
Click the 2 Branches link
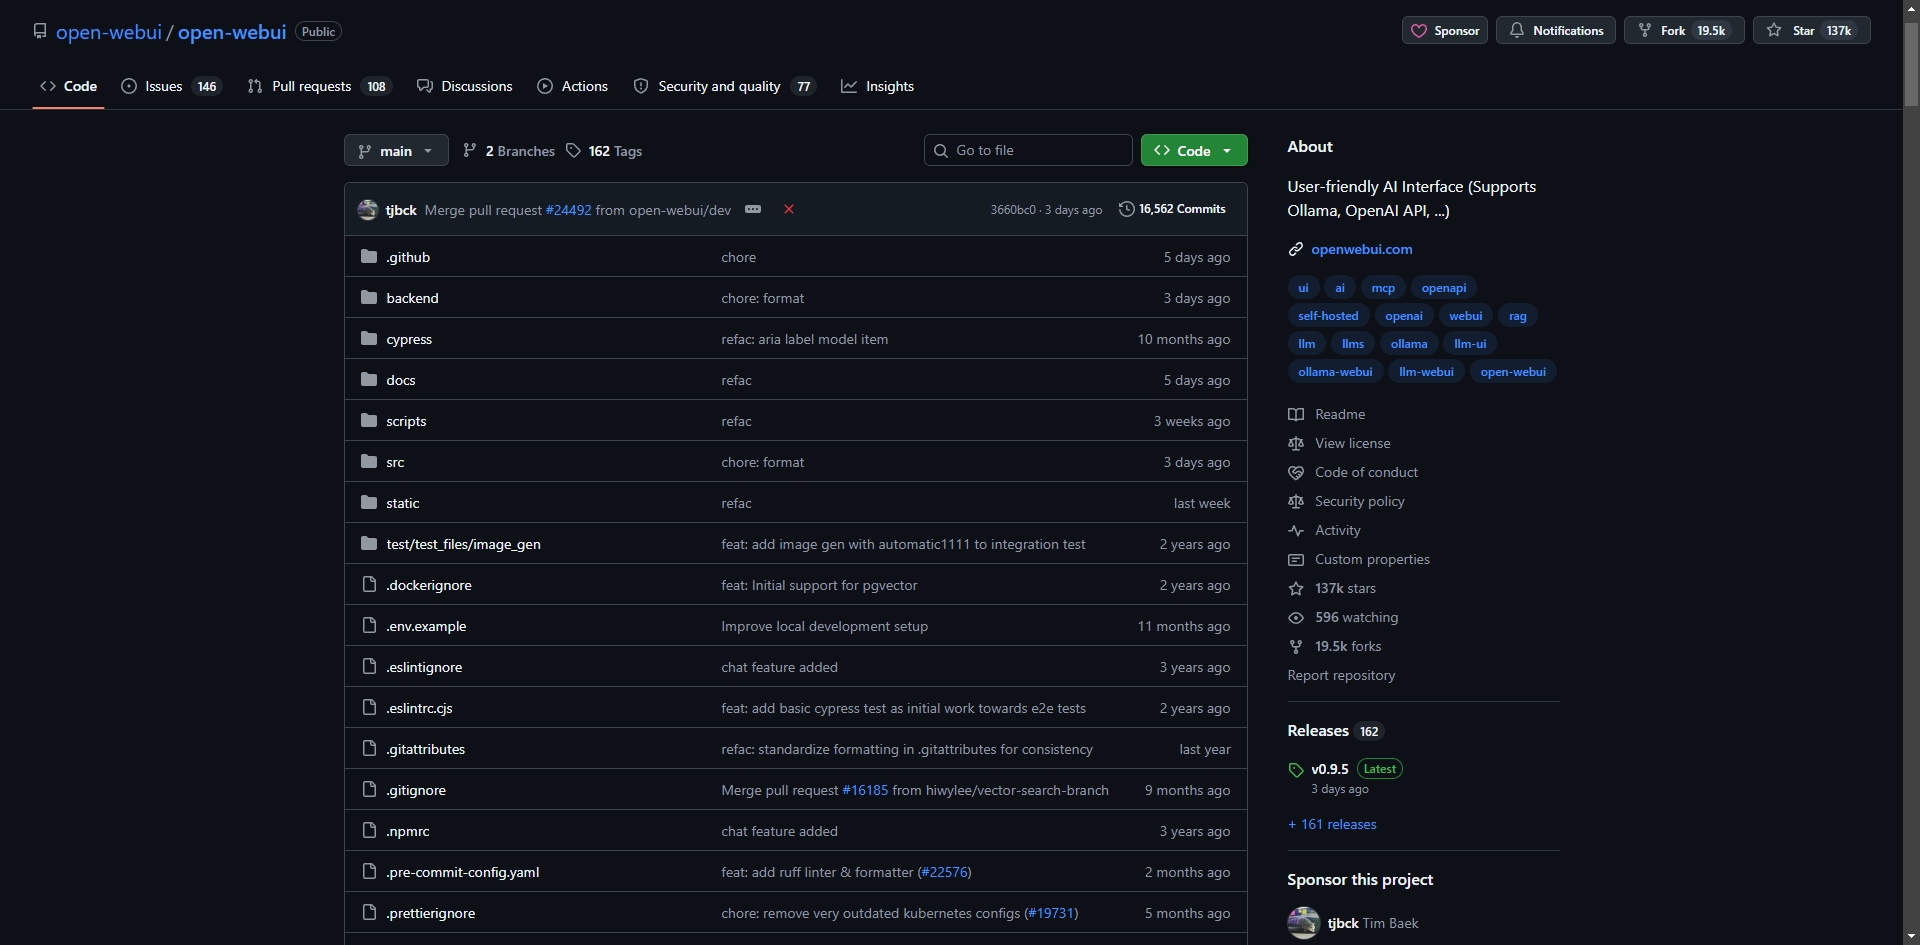tap(509, 151)
